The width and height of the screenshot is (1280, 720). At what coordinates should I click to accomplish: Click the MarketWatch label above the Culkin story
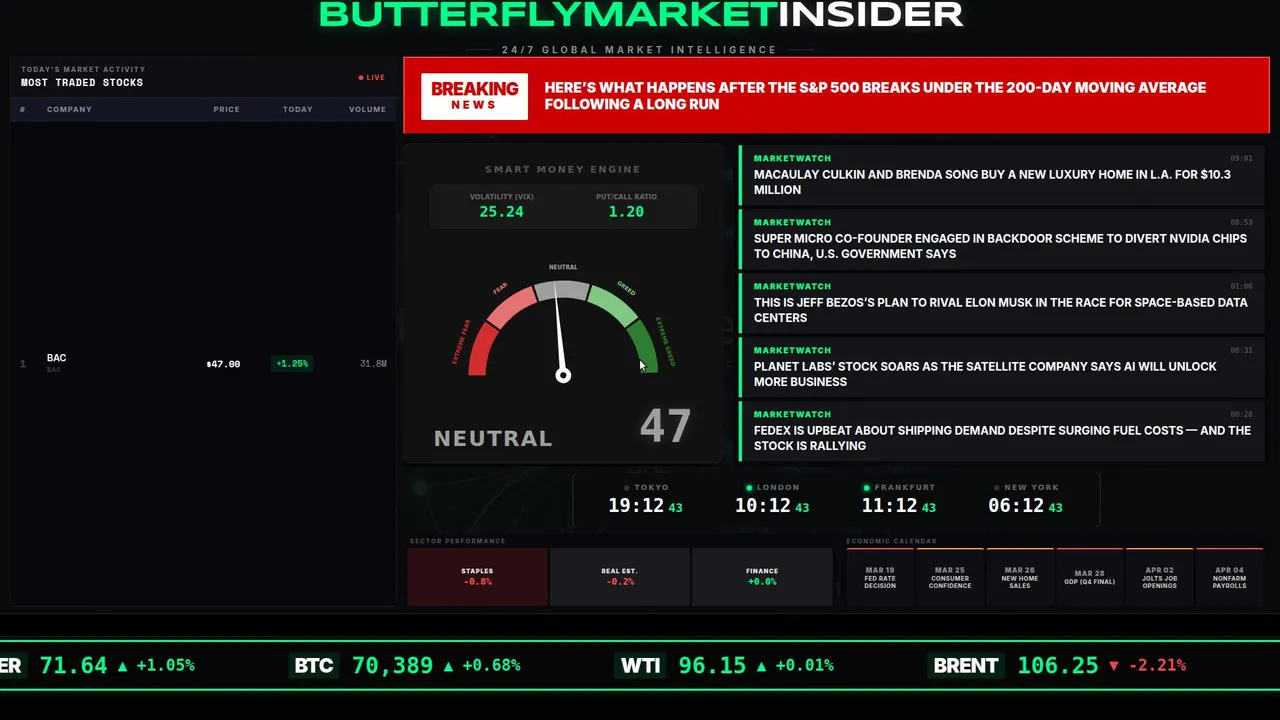click(792, 158)
